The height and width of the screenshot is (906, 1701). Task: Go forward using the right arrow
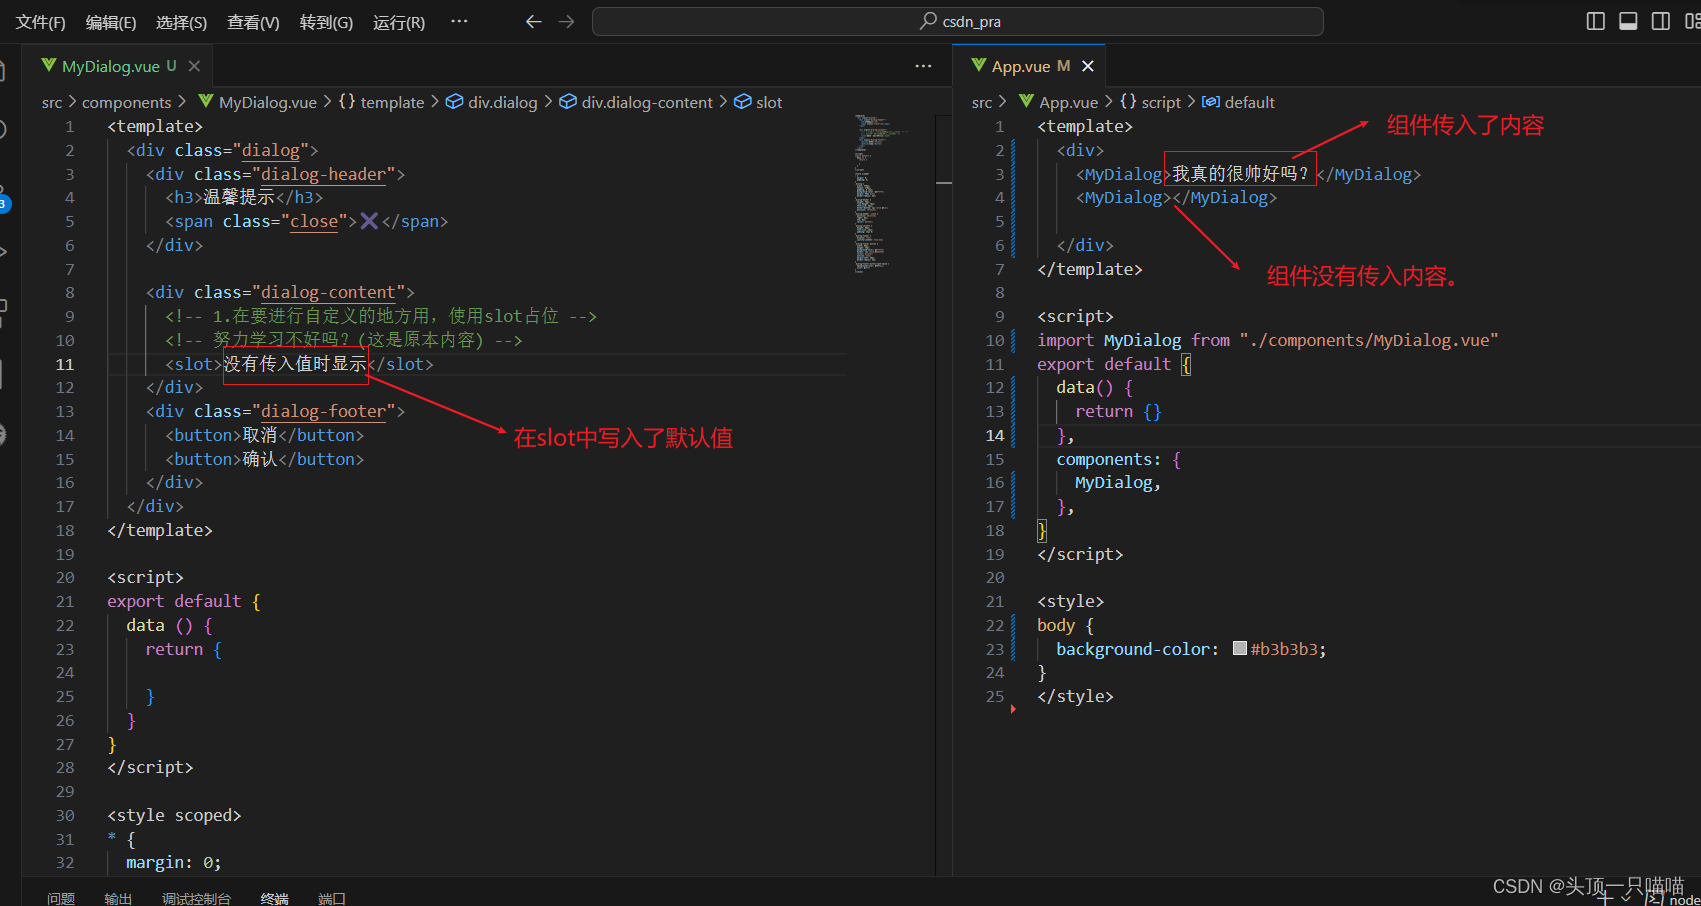click(x=567, y=21)
